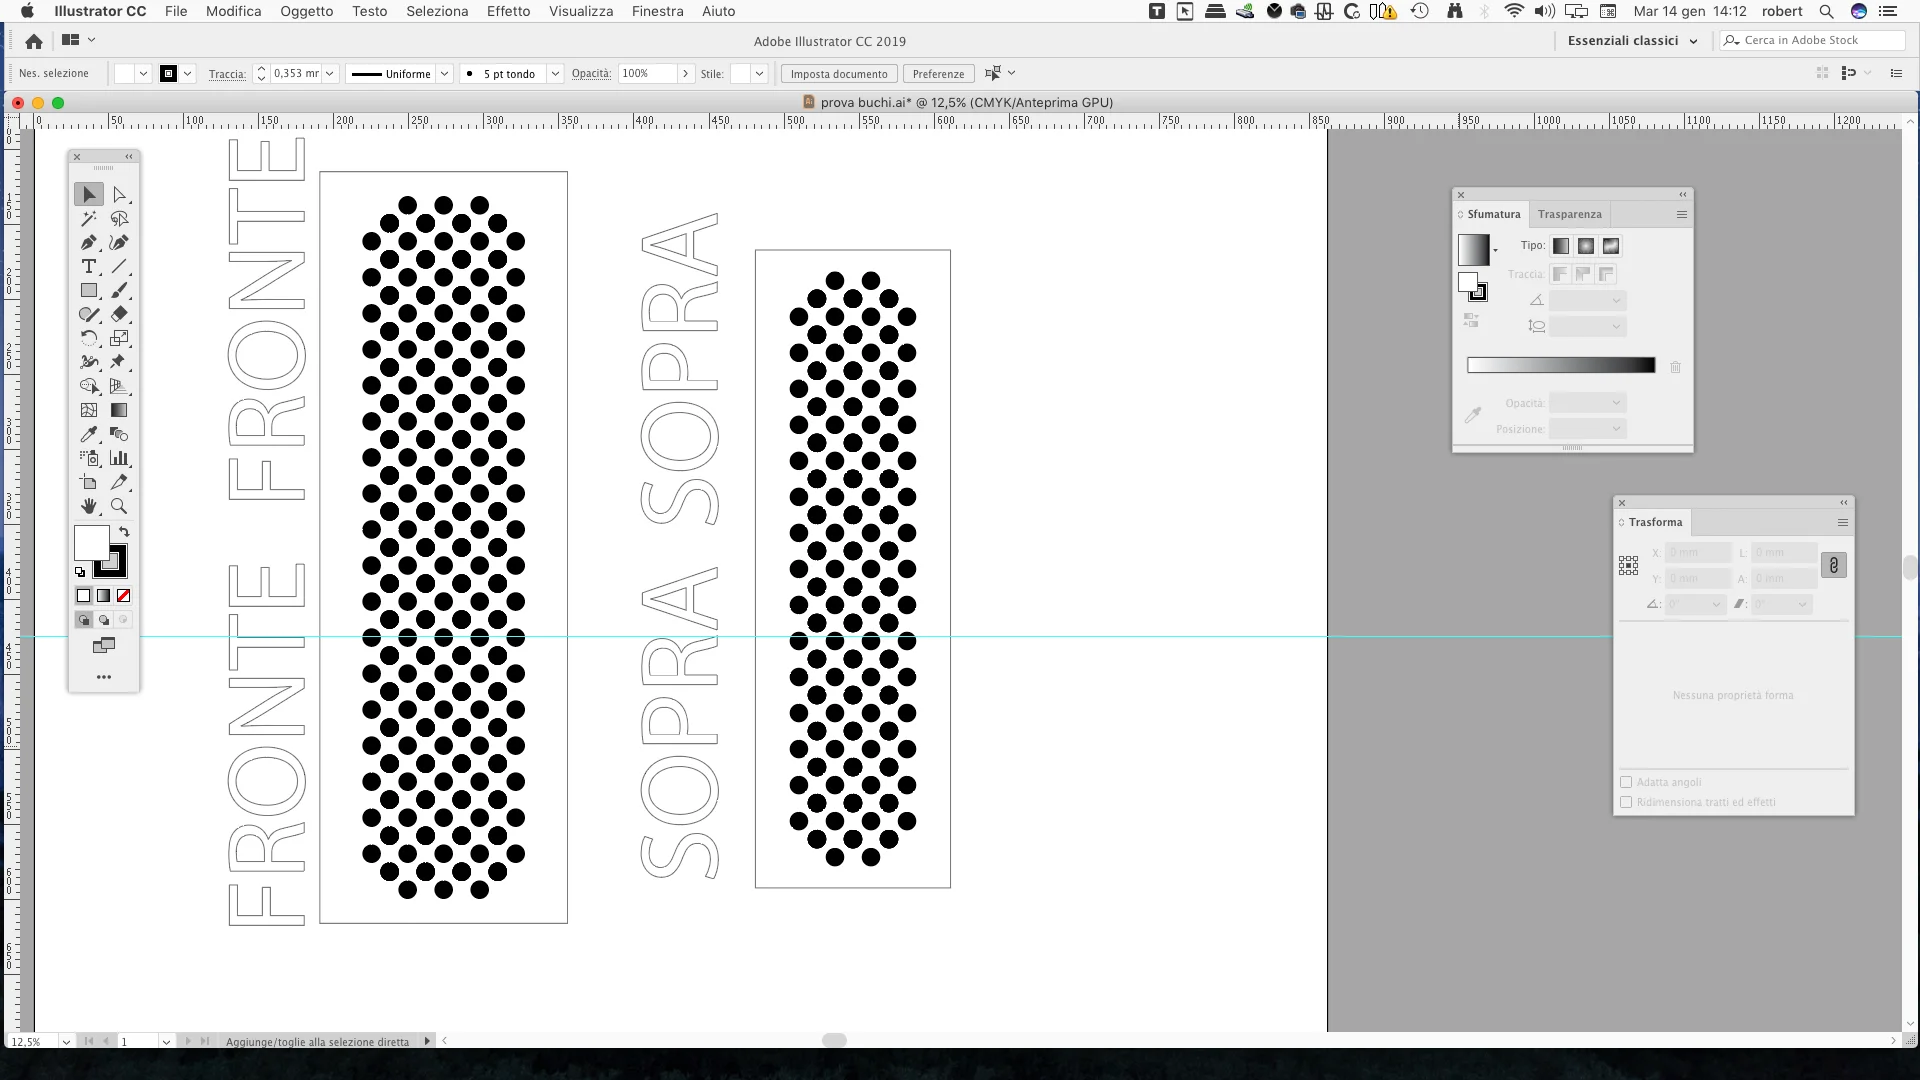Select the Eraser tool

tap(119, 314)
